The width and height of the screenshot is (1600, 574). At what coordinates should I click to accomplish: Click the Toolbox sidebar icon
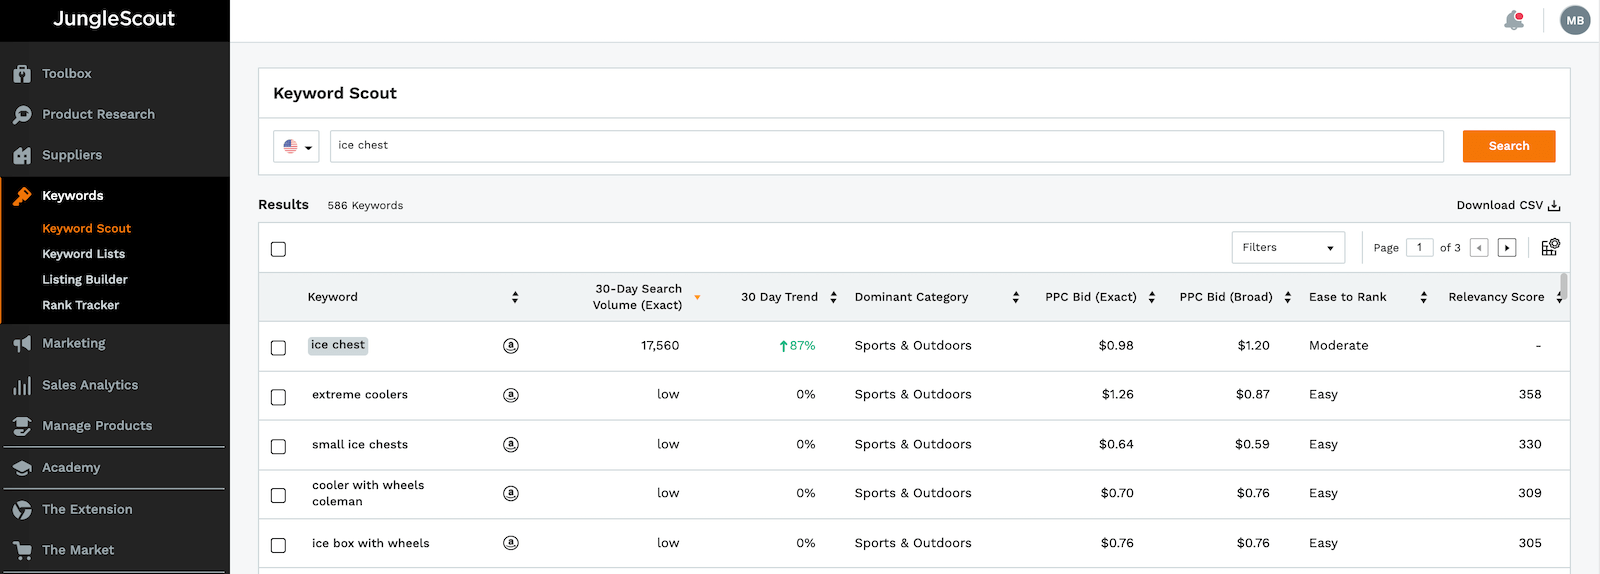[22, 74]
